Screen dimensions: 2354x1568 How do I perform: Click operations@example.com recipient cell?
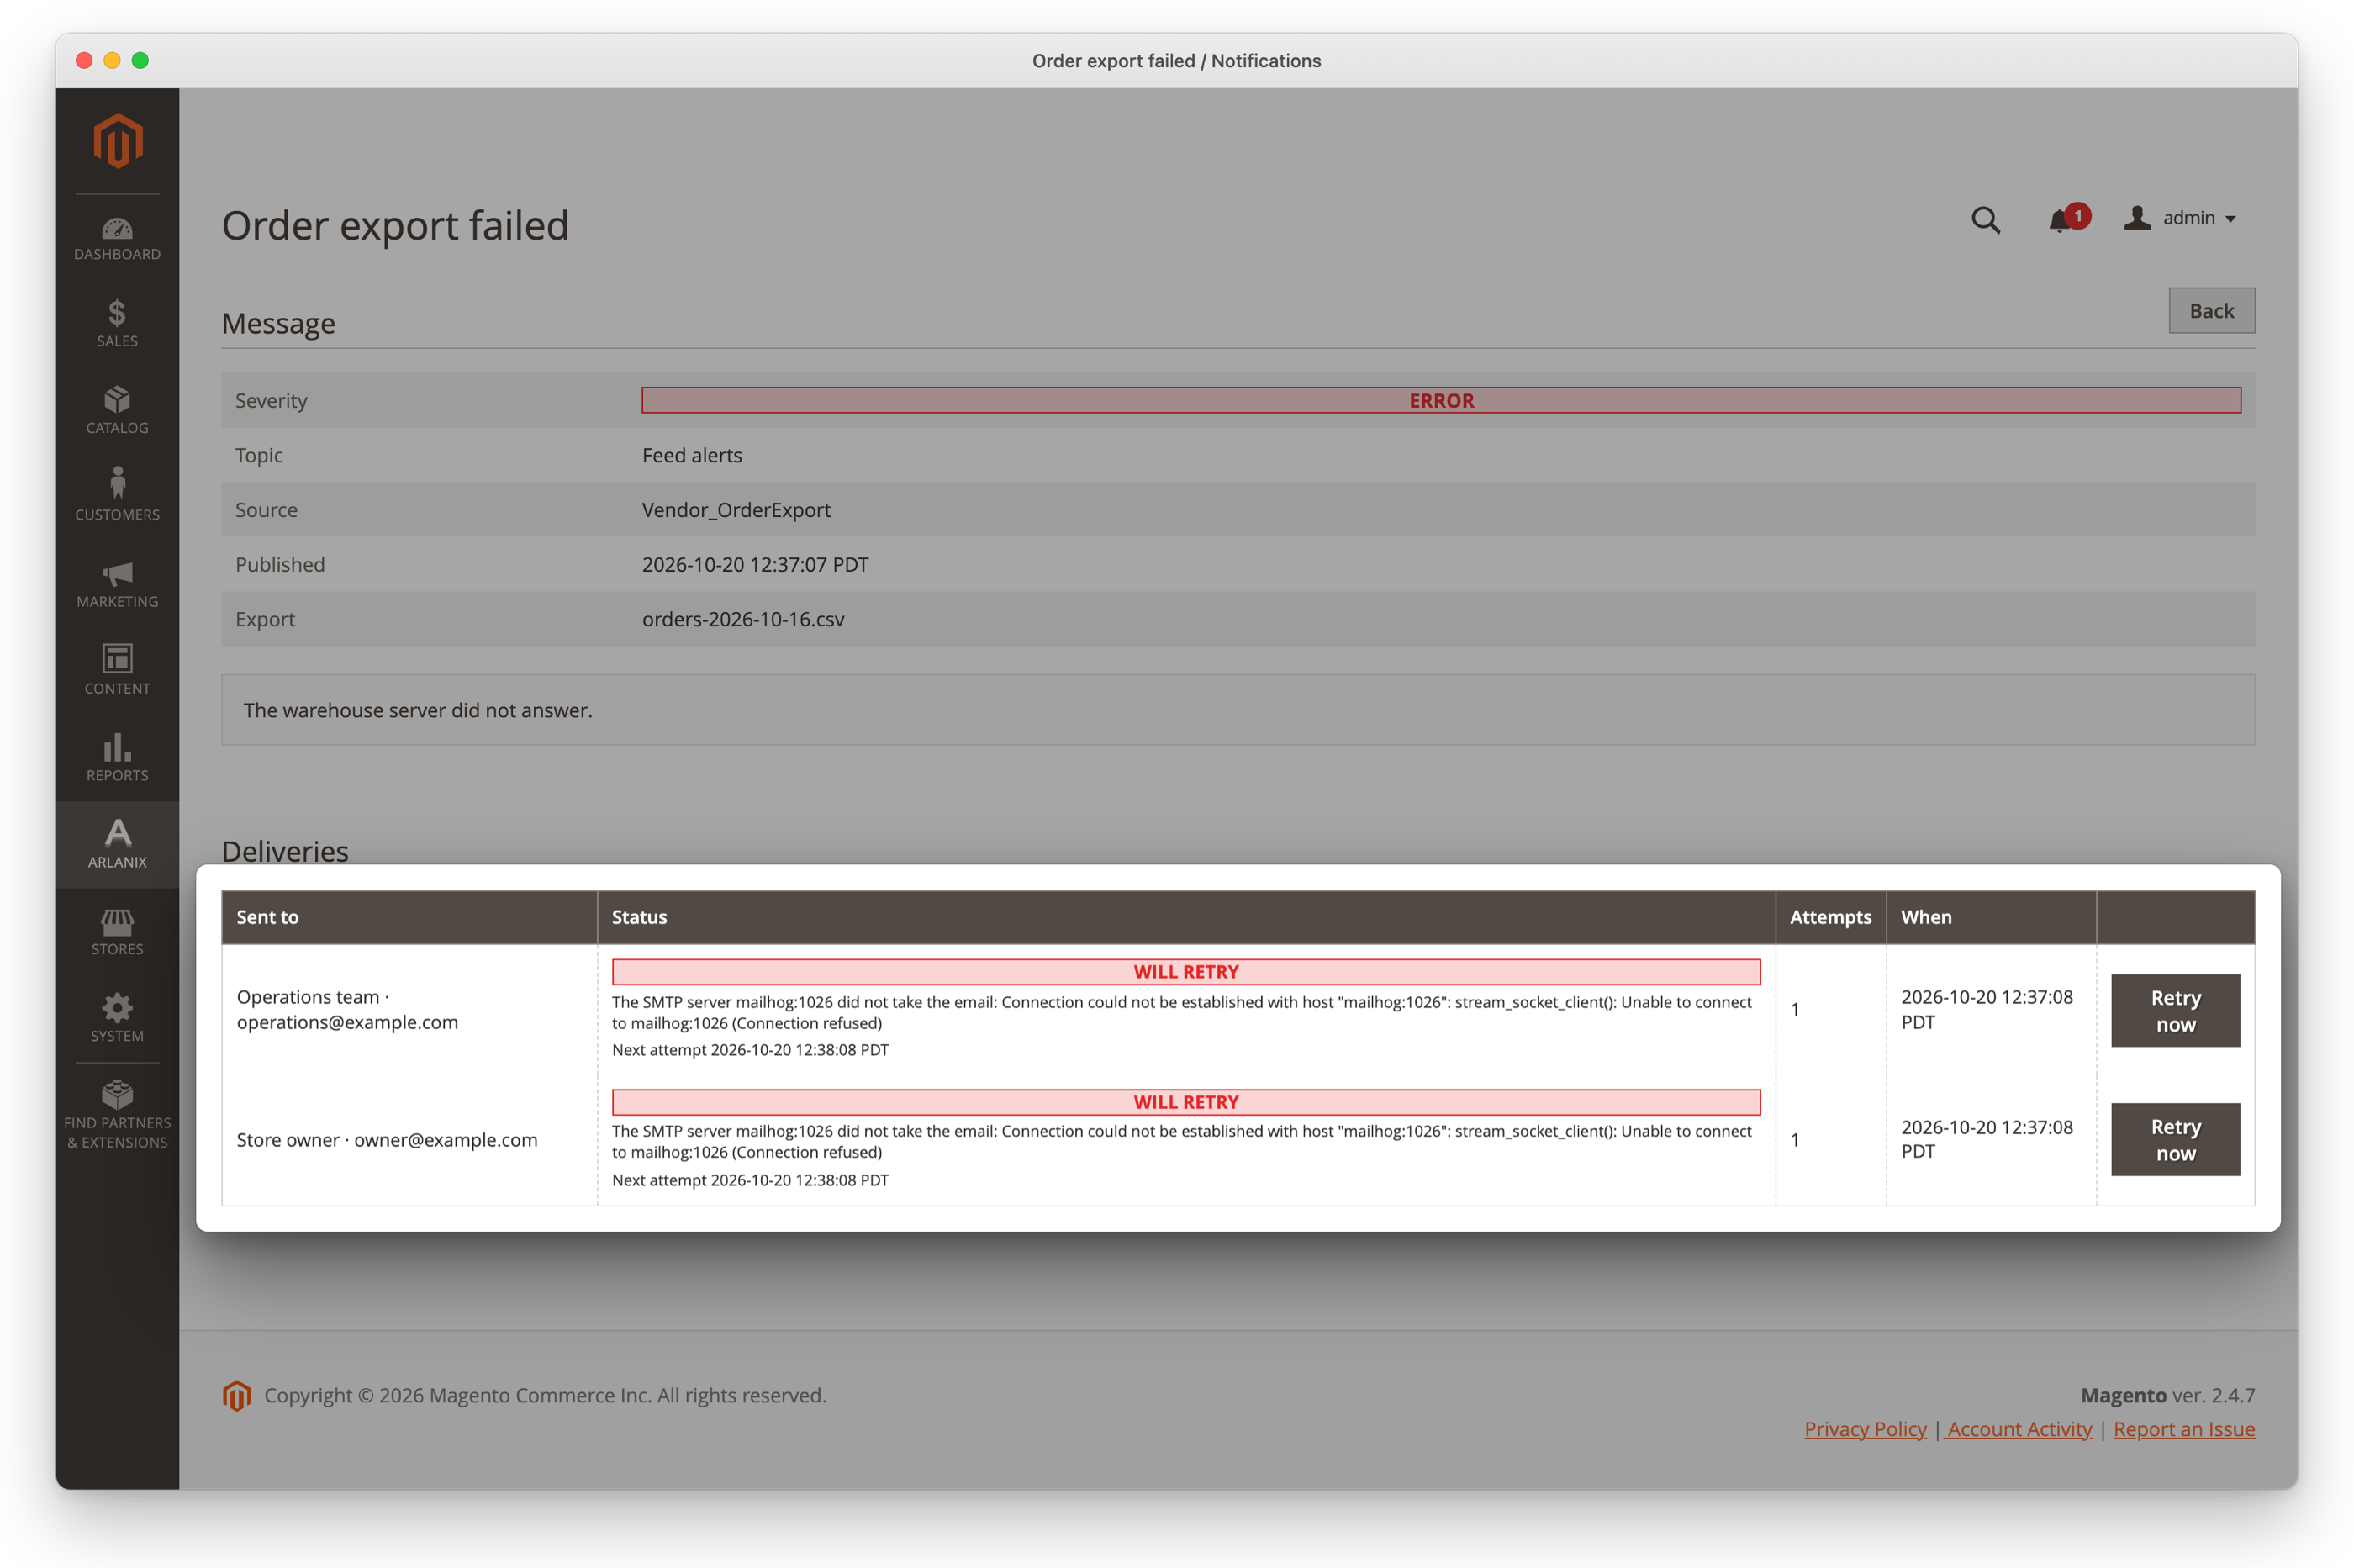click(x=409, y=1010)
